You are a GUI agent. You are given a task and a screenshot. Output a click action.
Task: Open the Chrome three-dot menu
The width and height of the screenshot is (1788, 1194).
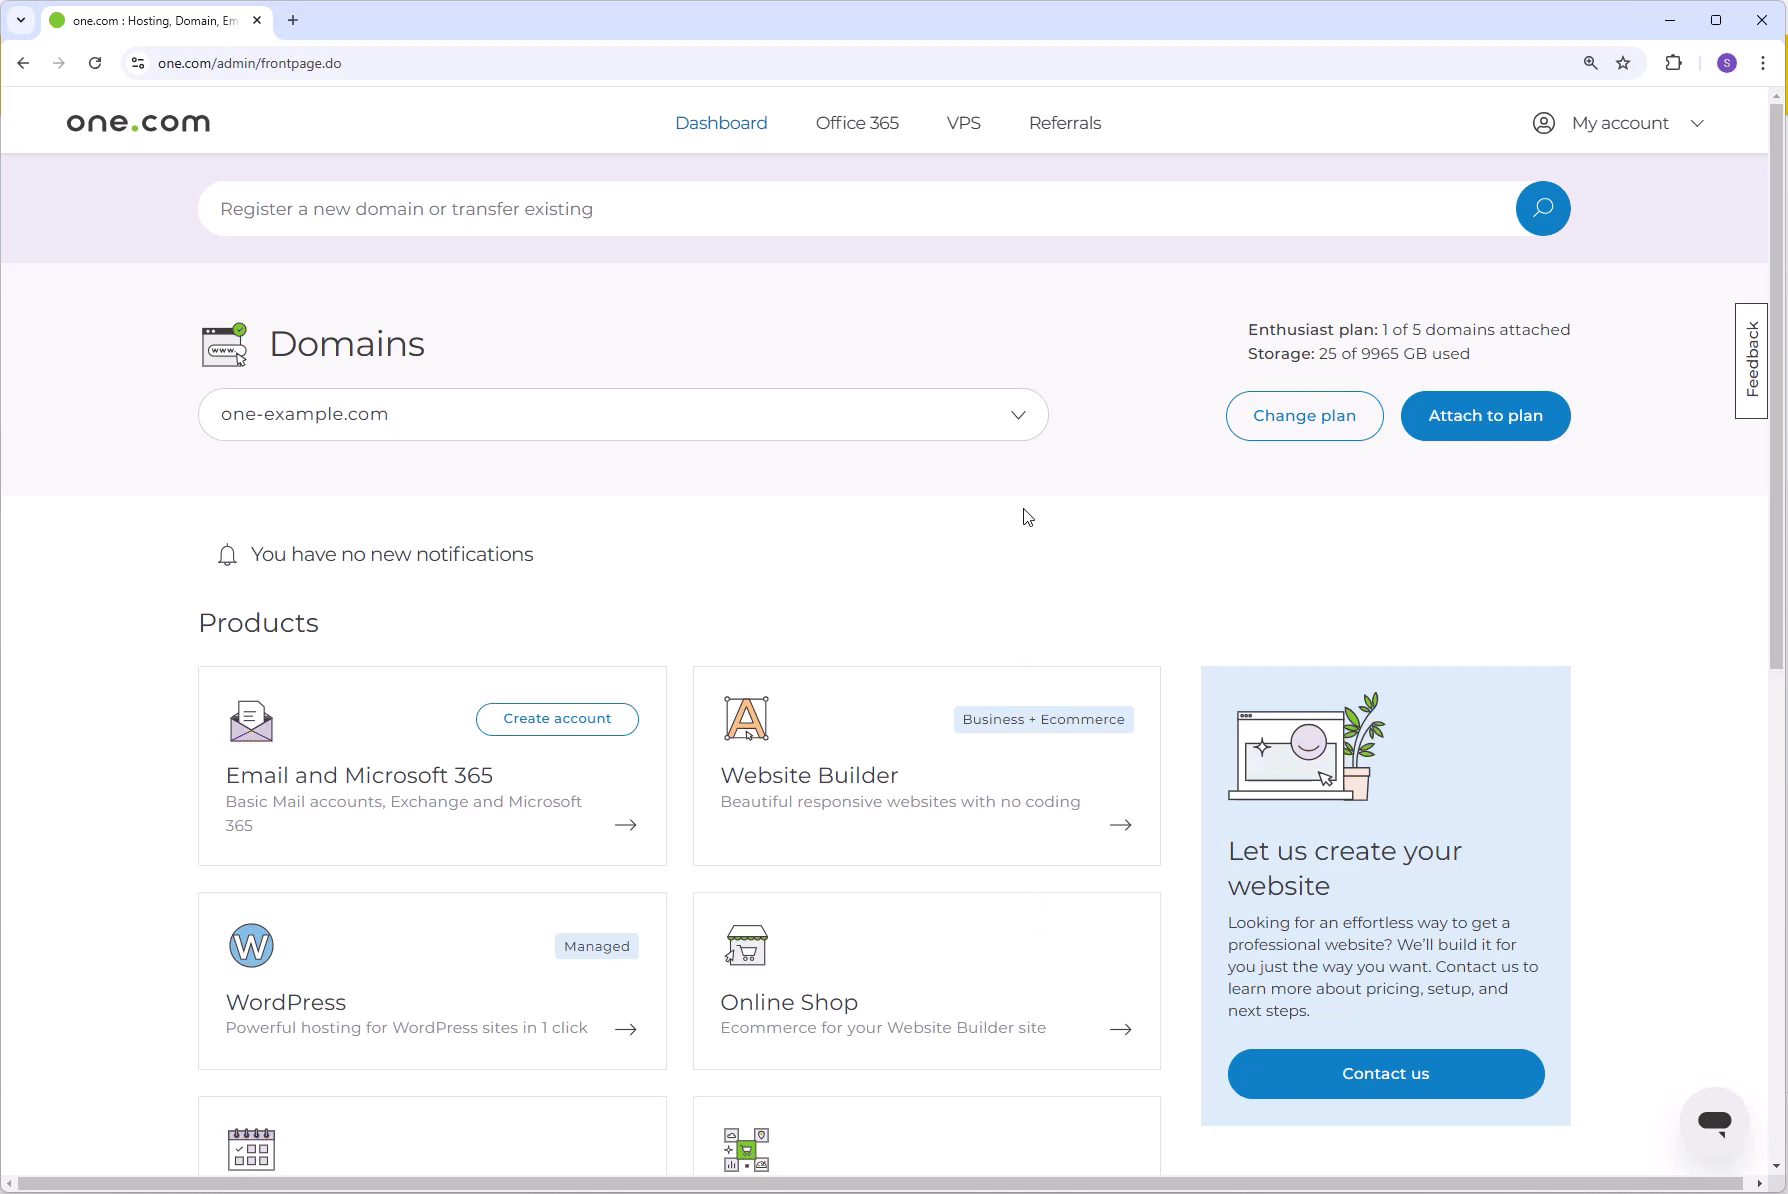click(x=1763, y=63)
